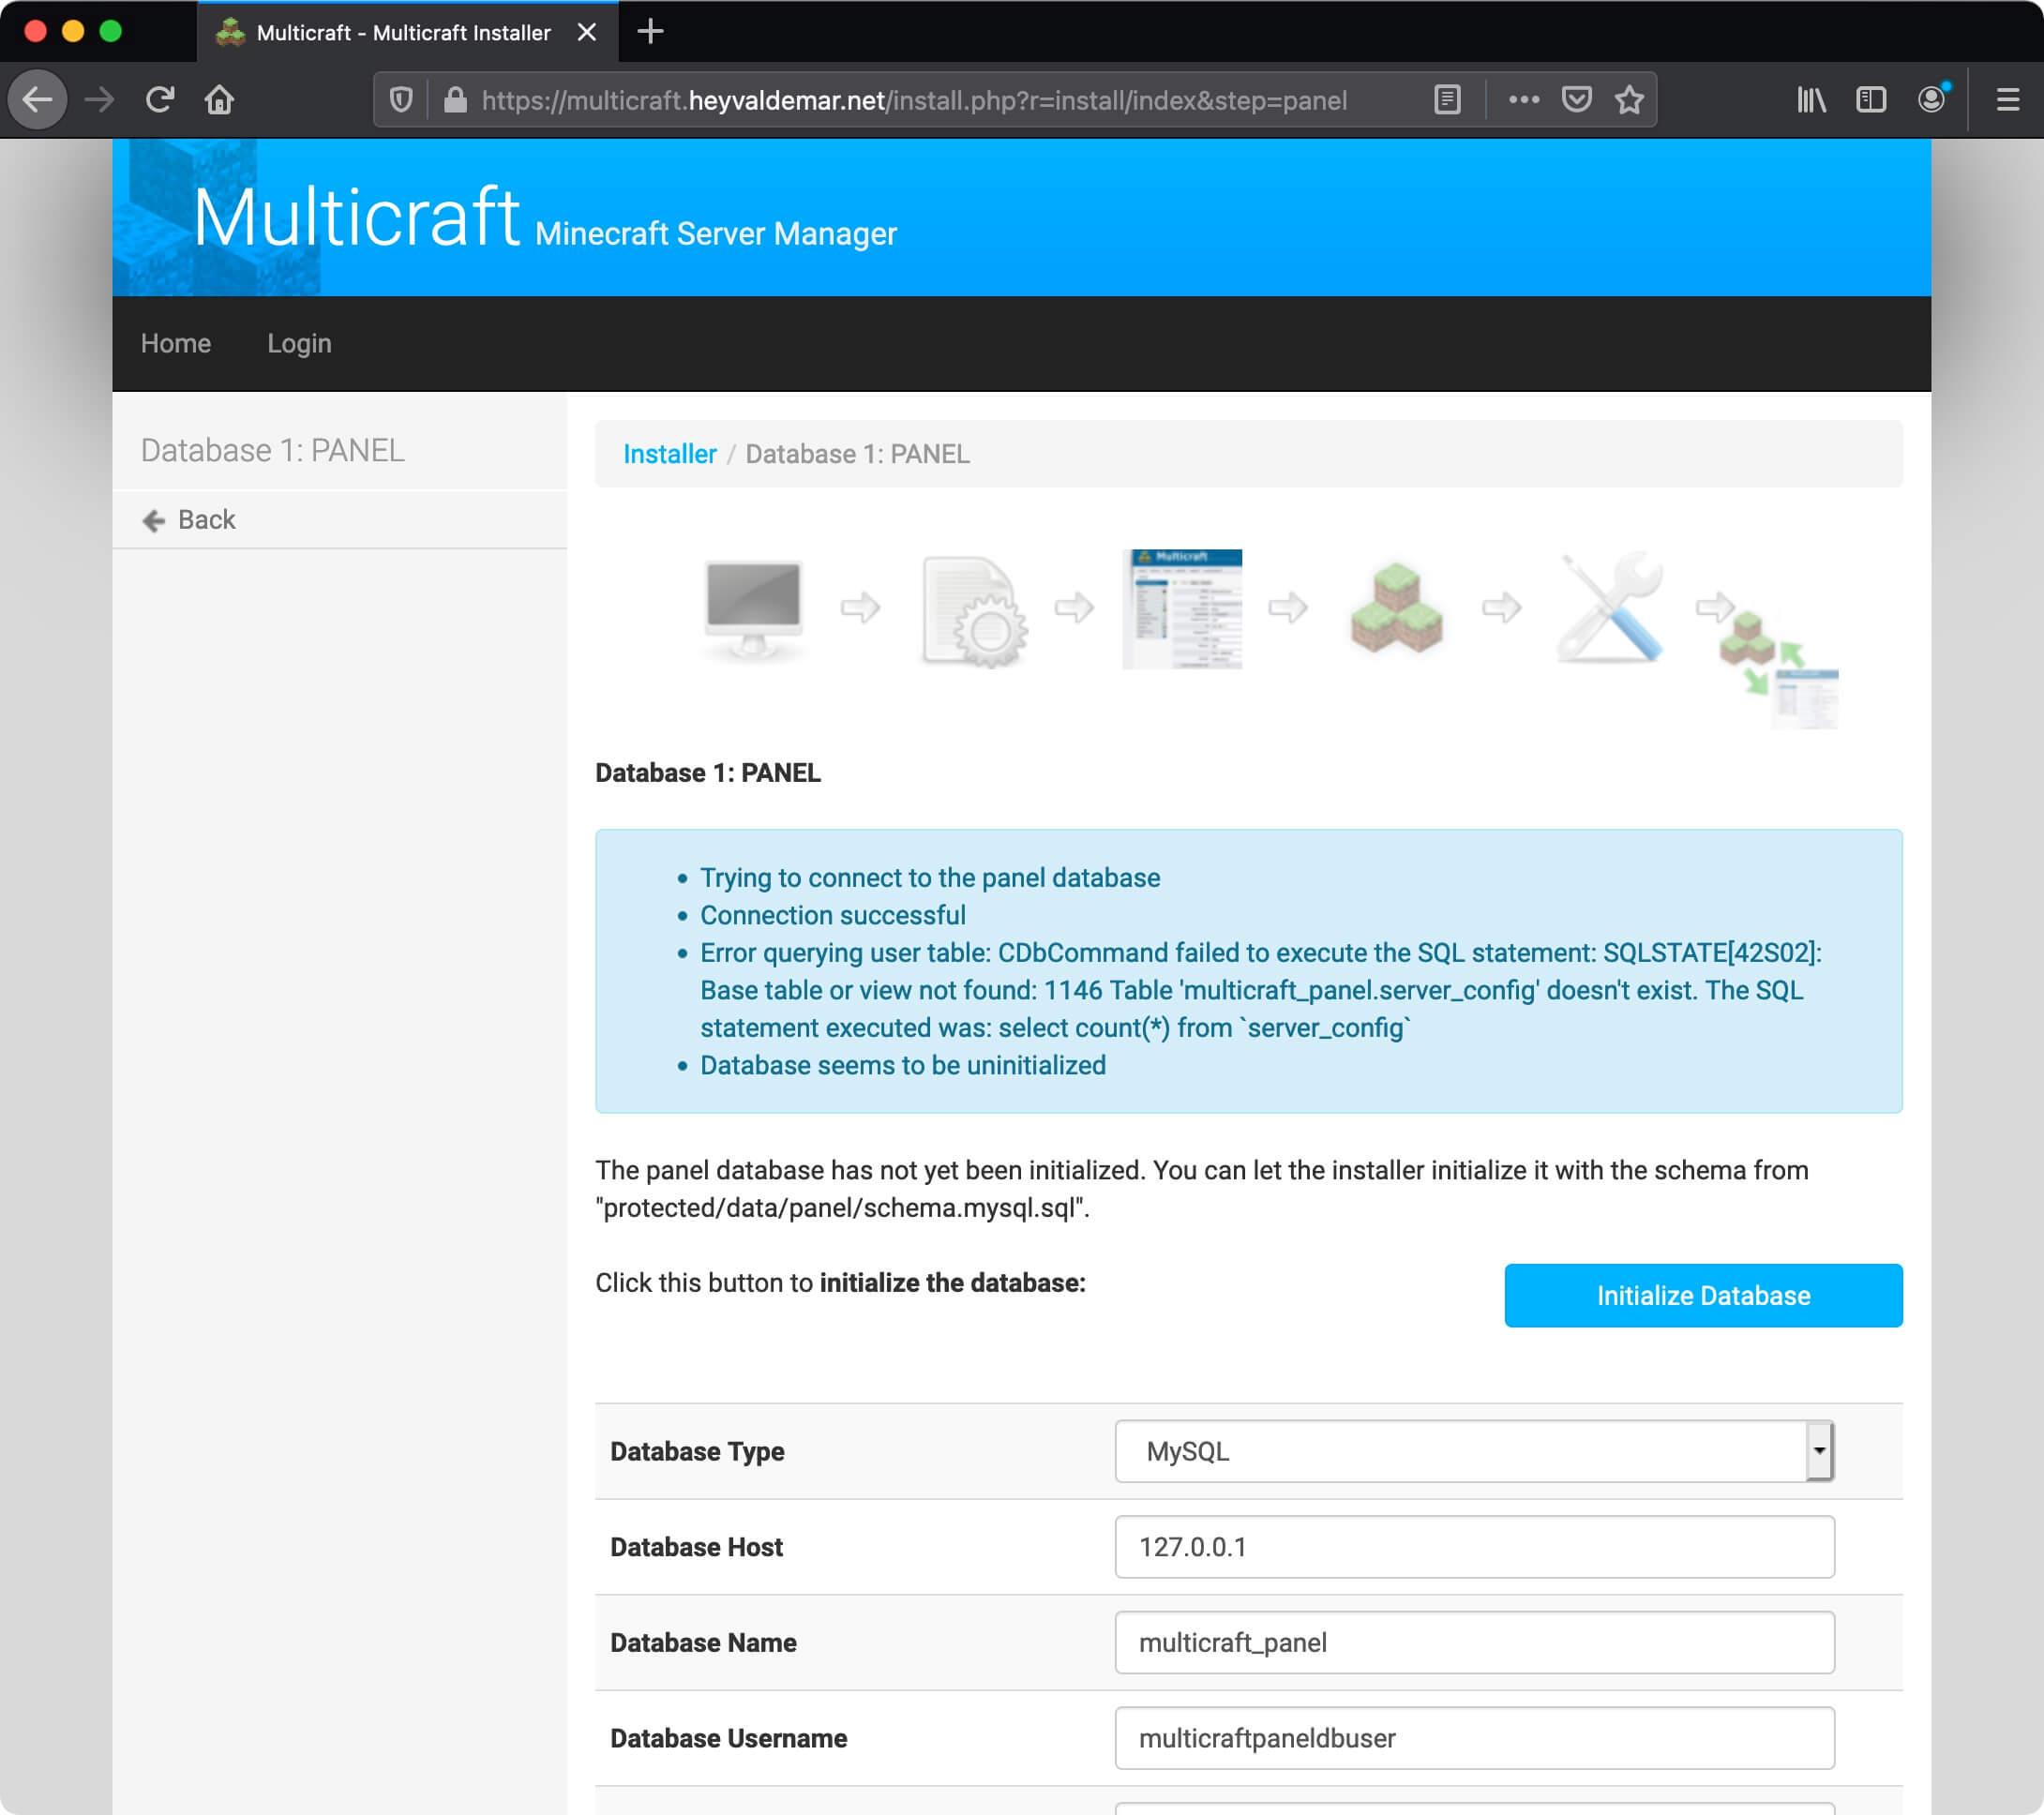Click the padlock site security icon
Image resolution: width=2044 pixels, height=1815 pixels.
pyautogui.click(x=455, y=100)
